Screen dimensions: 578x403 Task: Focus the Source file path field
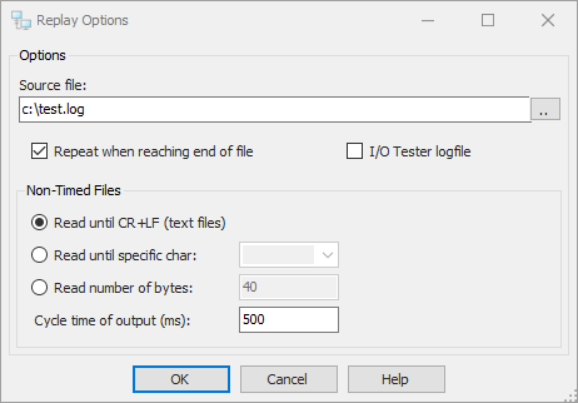(x=275, y=110)
